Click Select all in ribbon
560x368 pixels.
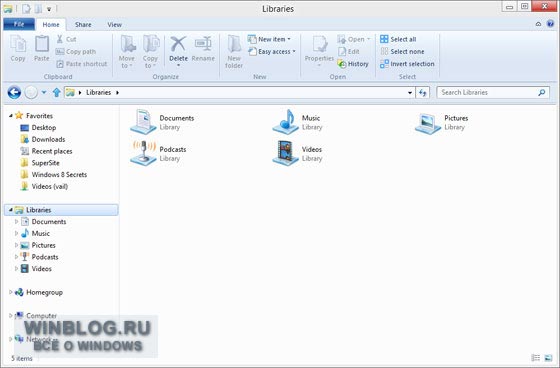point(398,39)
